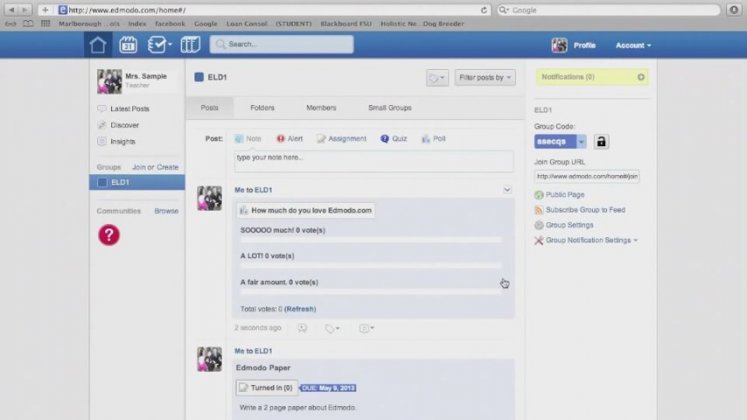Expand the poll post options chevron
The height and width of the screenshot is (420, 747).
pos(507,190)
